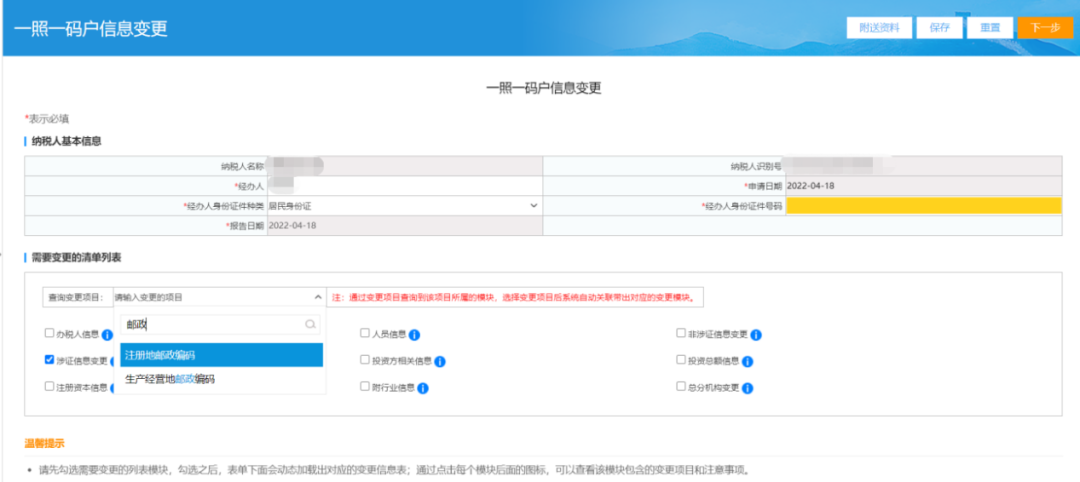Open info icon beside 非涉证信息变更

pyautogui.click(x=756, y=335)
